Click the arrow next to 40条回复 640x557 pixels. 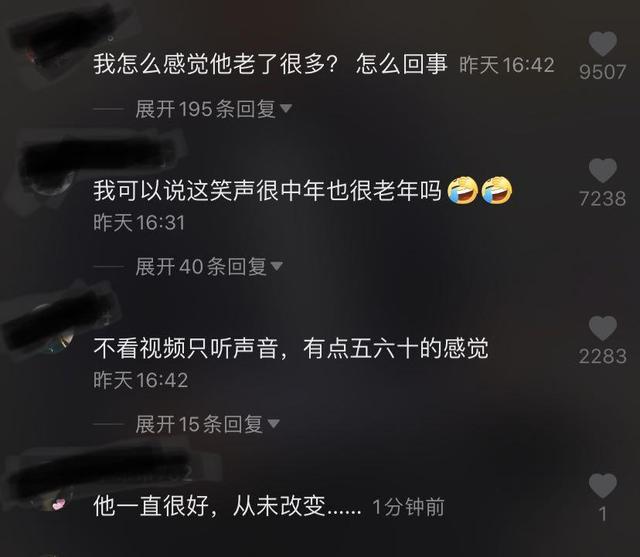277,266
